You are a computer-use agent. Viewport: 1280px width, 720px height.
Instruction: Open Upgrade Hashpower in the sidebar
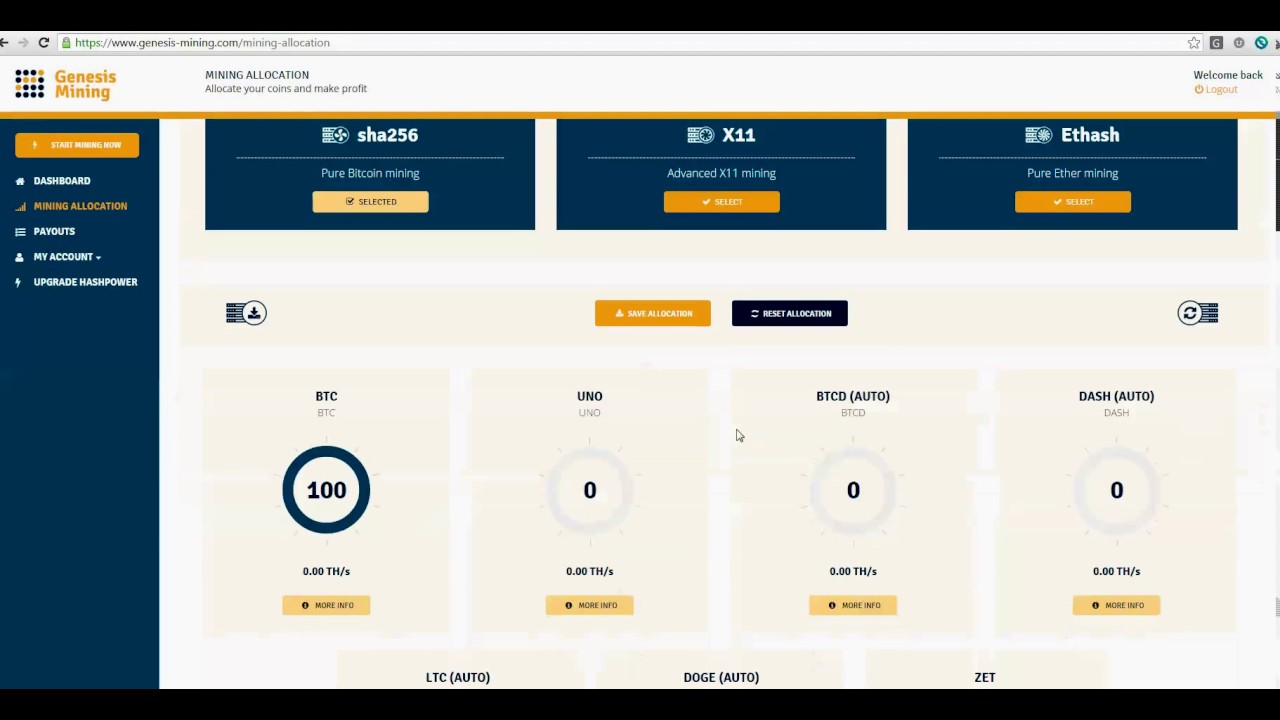tap(85, 282)
